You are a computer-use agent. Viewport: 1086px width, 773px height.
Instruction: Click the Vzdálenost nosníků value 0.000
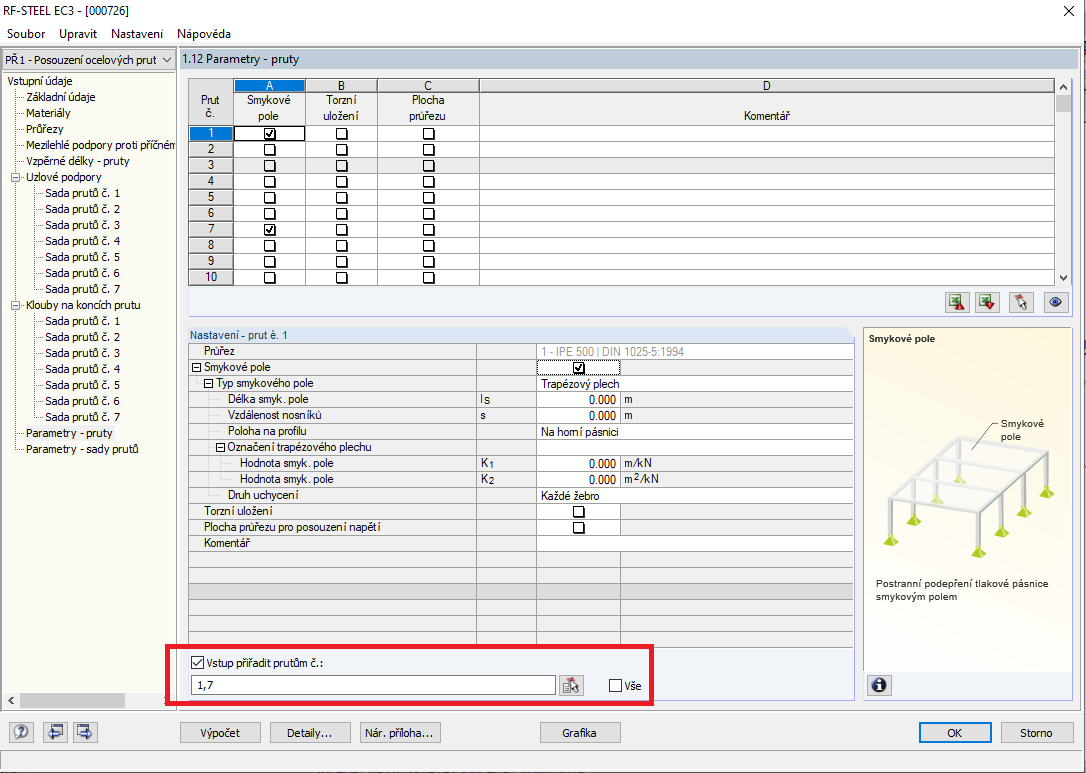tap(578, 416)
